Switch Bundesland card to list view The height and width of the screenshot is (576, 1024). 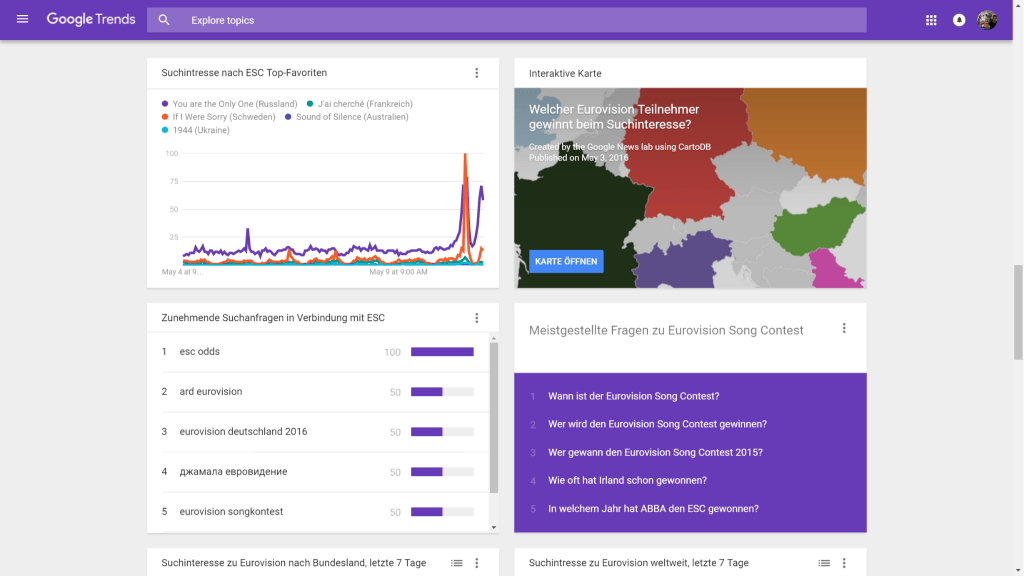coord(456,563)
